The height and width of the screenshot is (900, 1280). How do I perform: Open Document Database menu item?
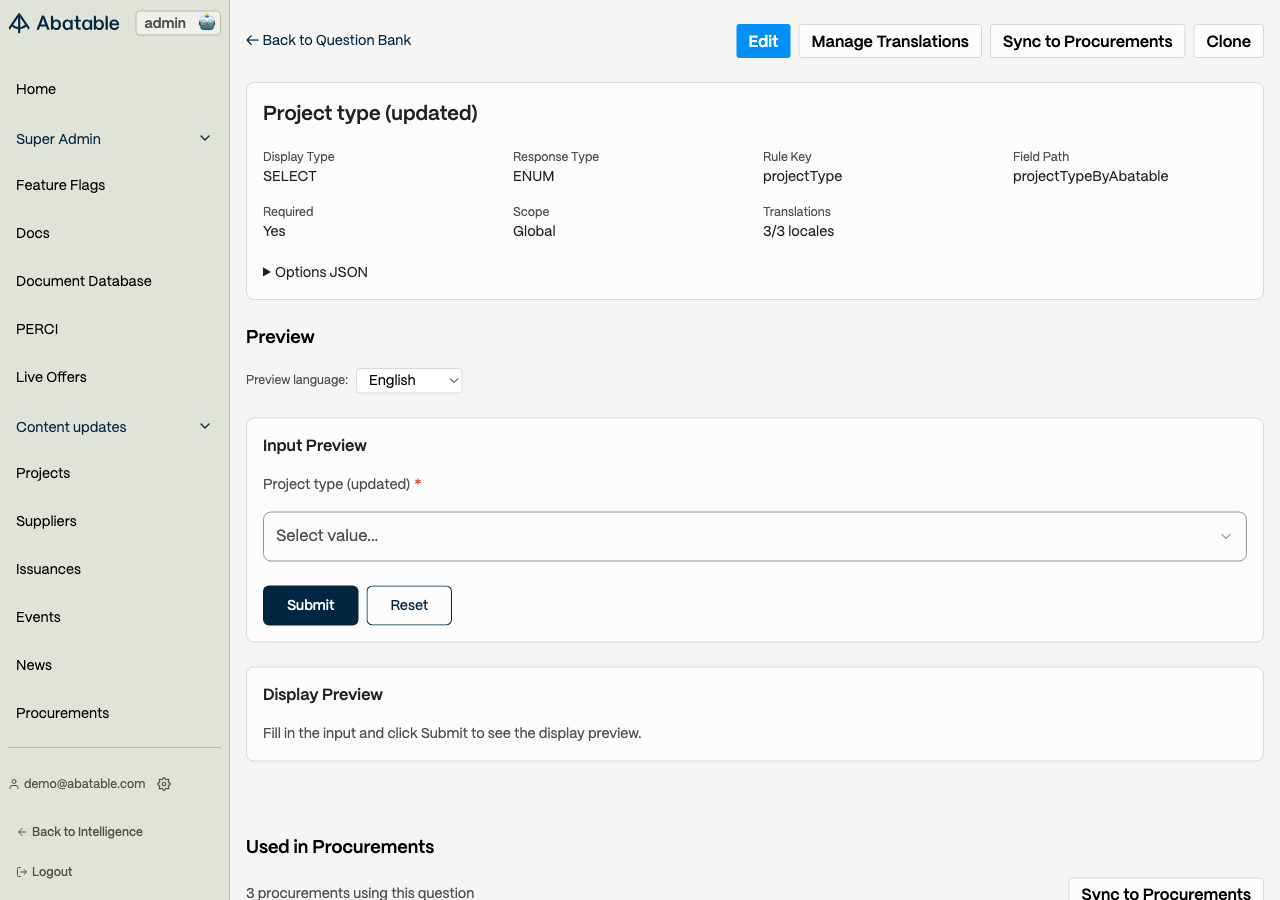click(84, 281)
